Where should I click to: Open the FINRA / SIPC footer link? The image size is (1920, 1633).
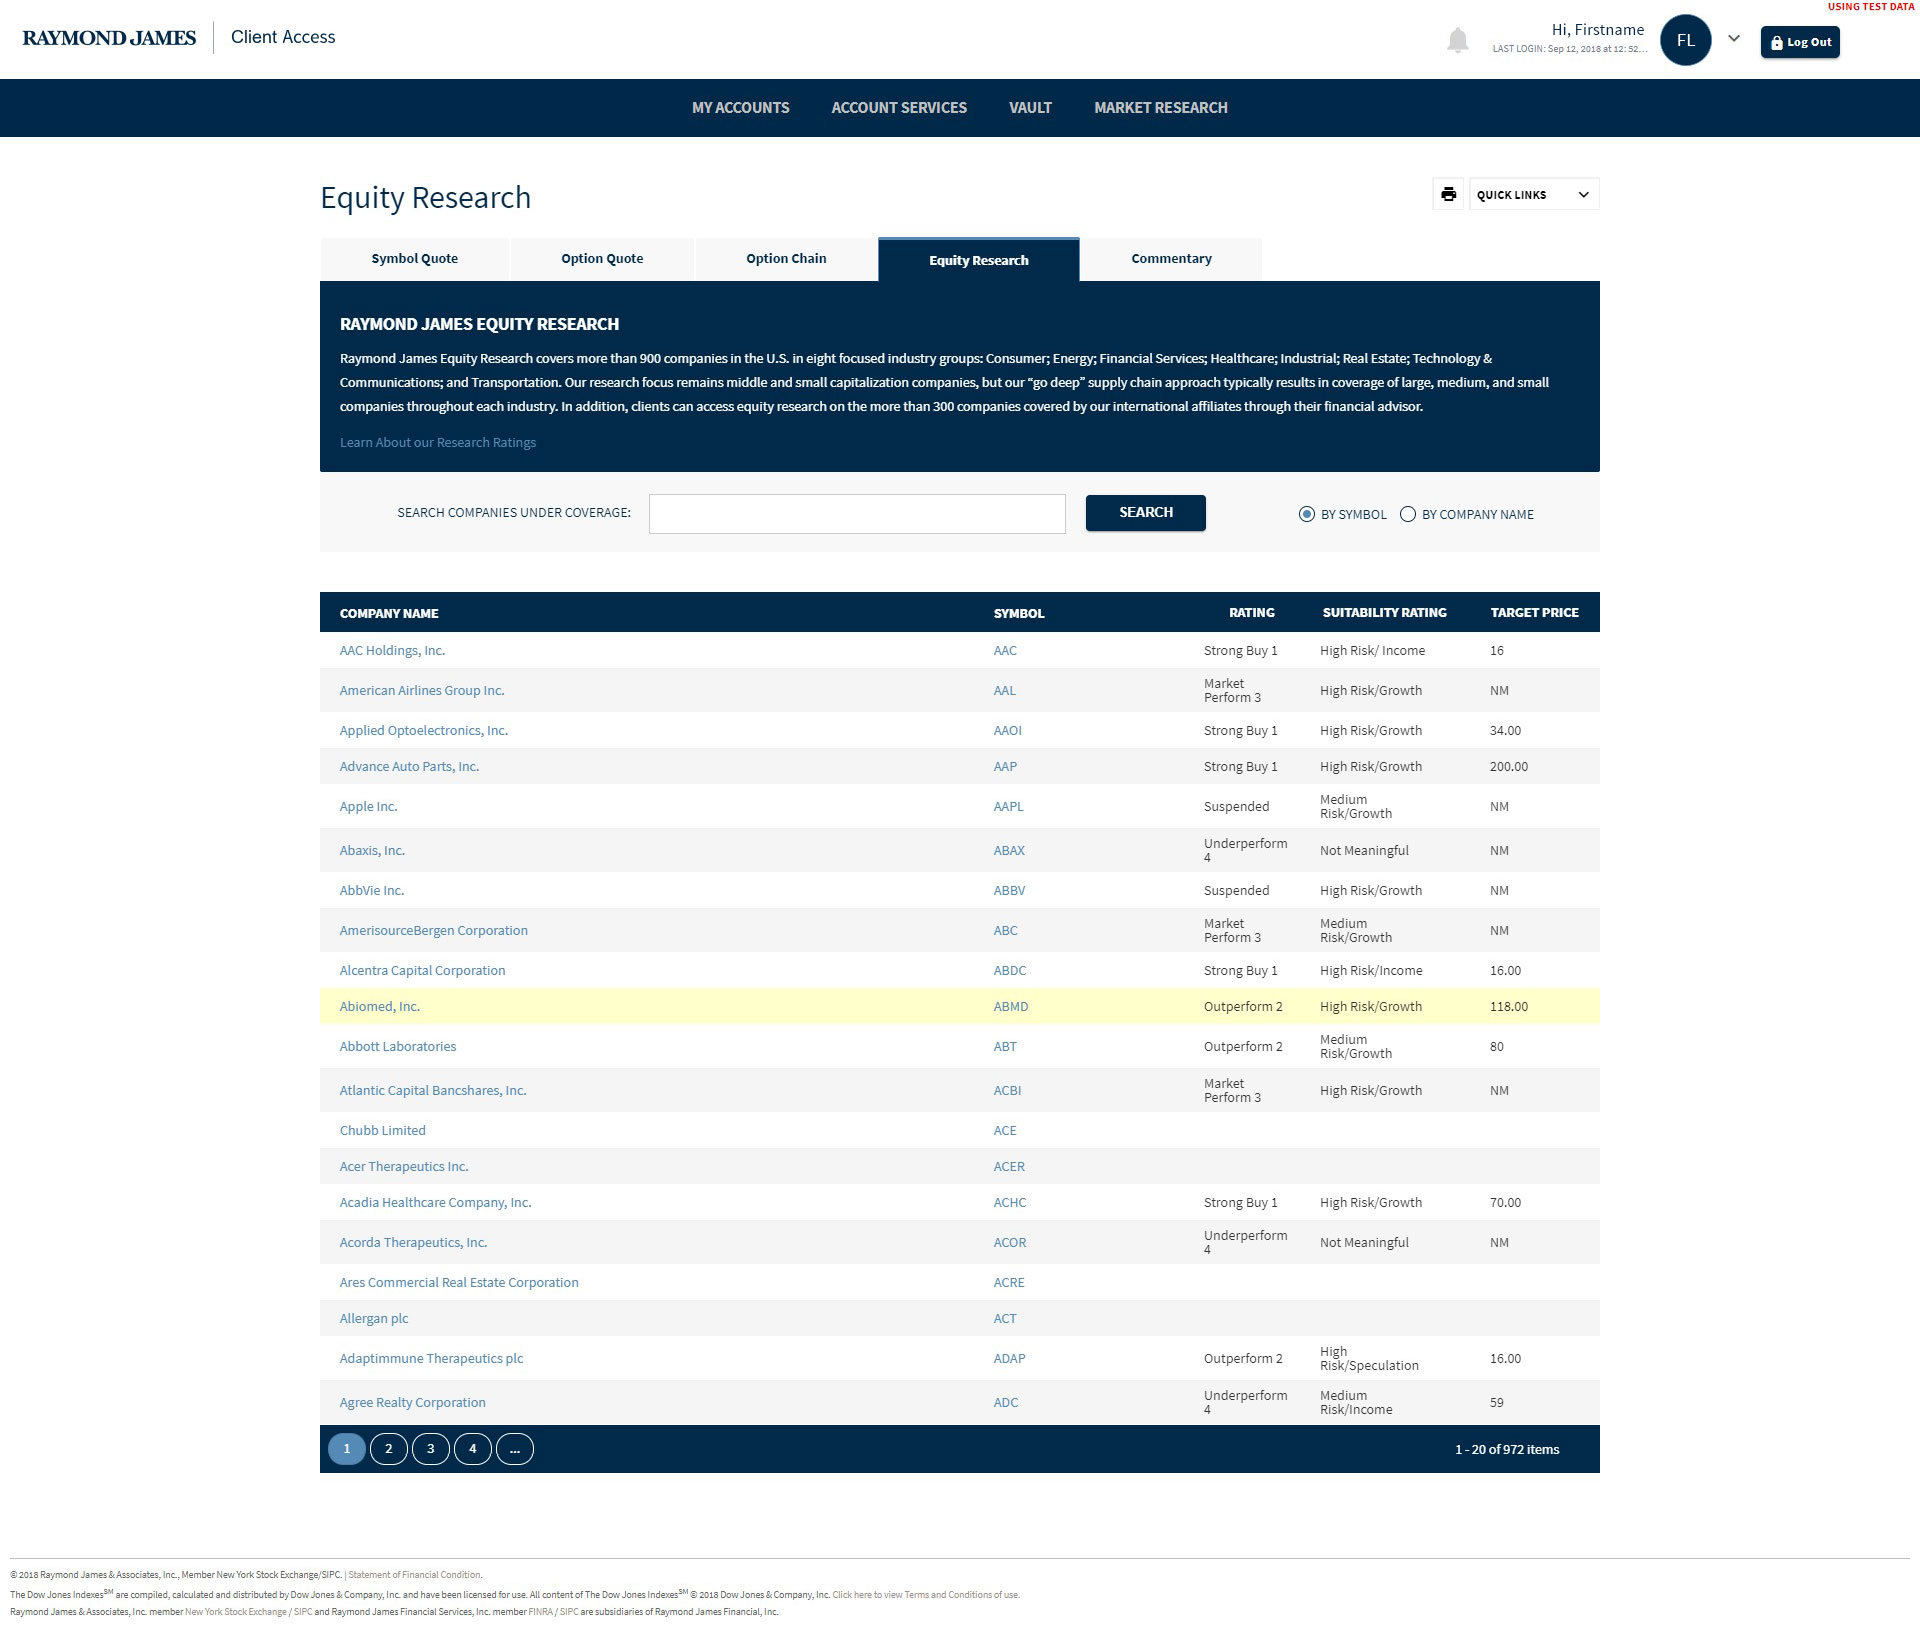pyautogui.click(x=553, y=1611)
